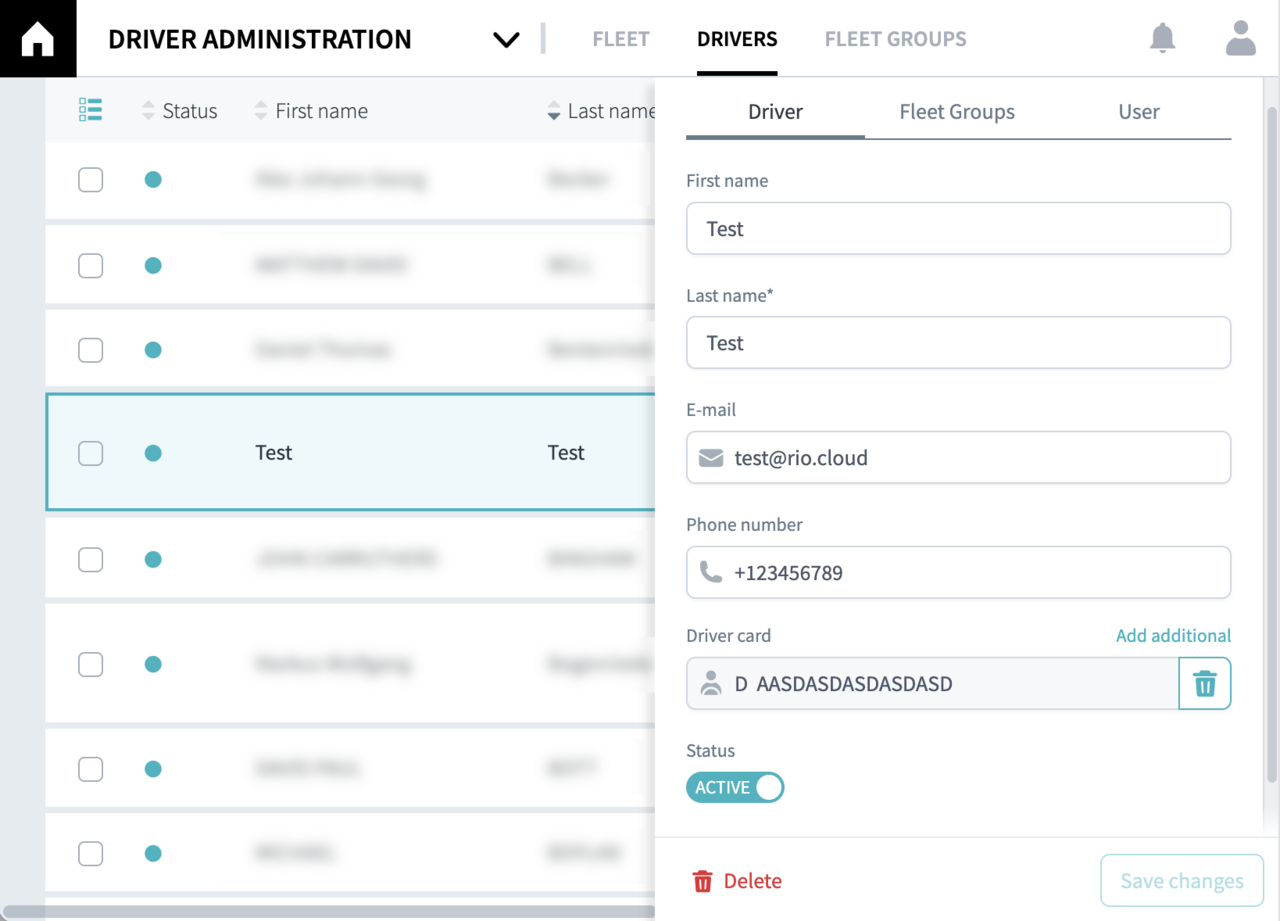Toggle the driver Status from ACTIVE
Image resolution: width=1280 pixels, height=921 pixels.
click(x=735, y=787)
